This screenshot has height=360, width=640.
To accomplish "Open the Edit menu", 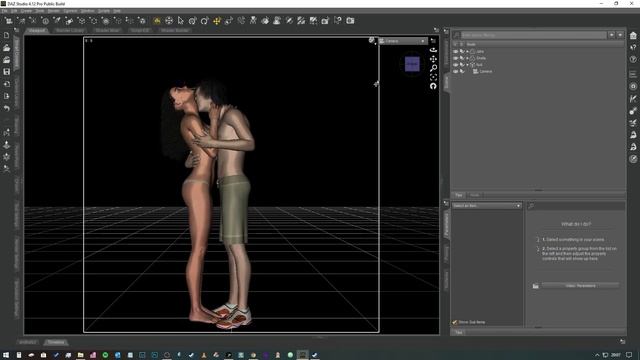I will (14, 11).
